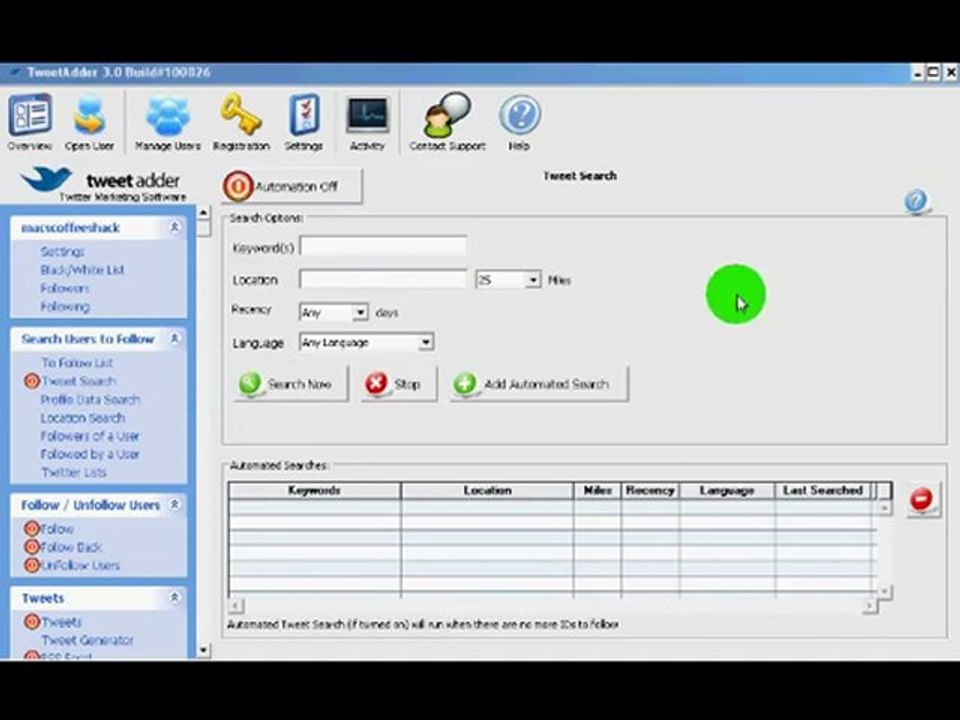Open To Follow List

(77, 362)
